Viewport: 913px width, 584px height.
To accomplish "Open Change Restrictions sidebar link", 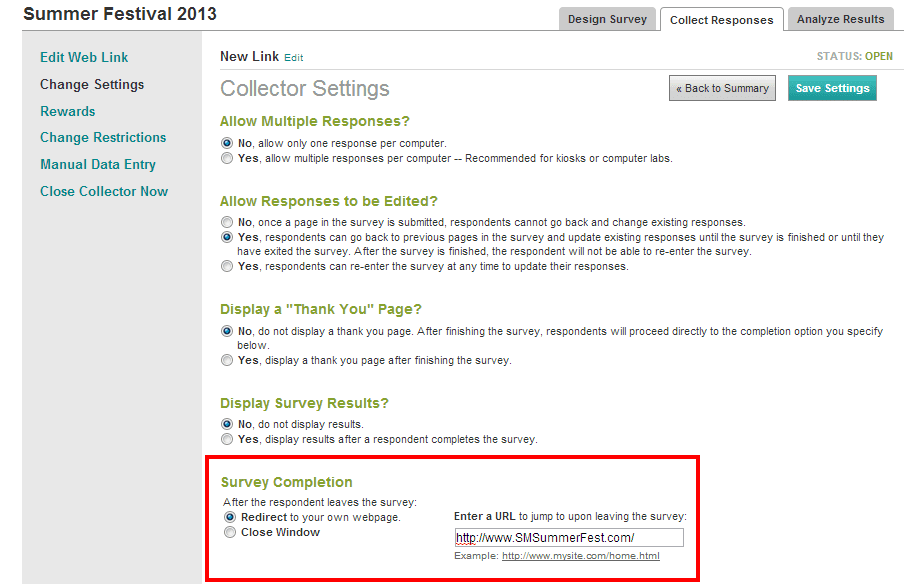I will pyautogui.click(x=103, y=138).
